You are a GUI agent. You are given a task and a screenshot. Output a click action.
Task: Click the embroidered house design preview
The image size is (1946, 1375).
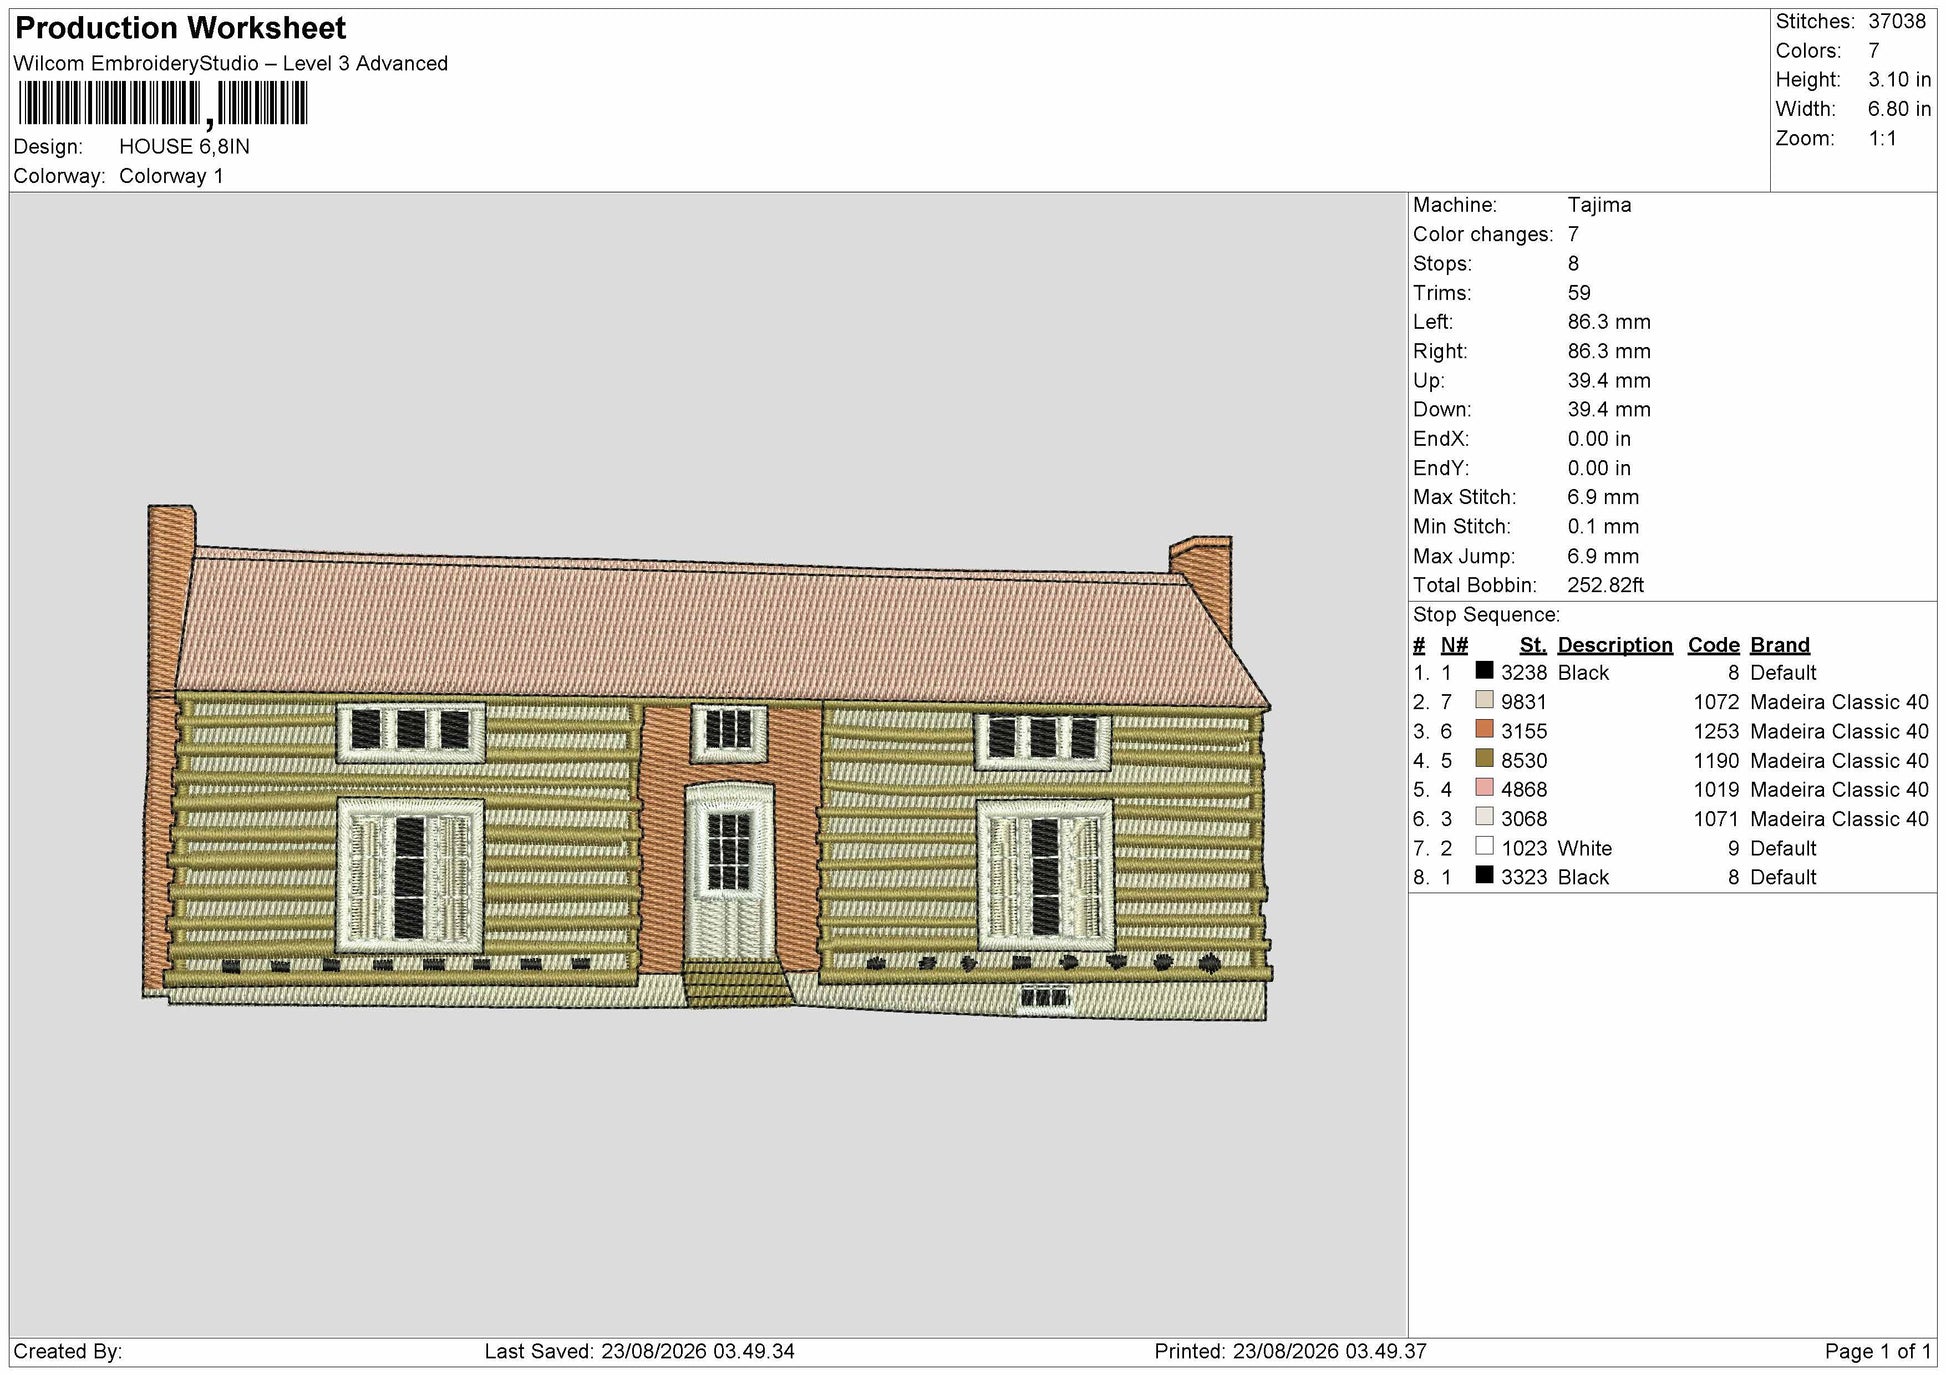(x=707, y=763)
